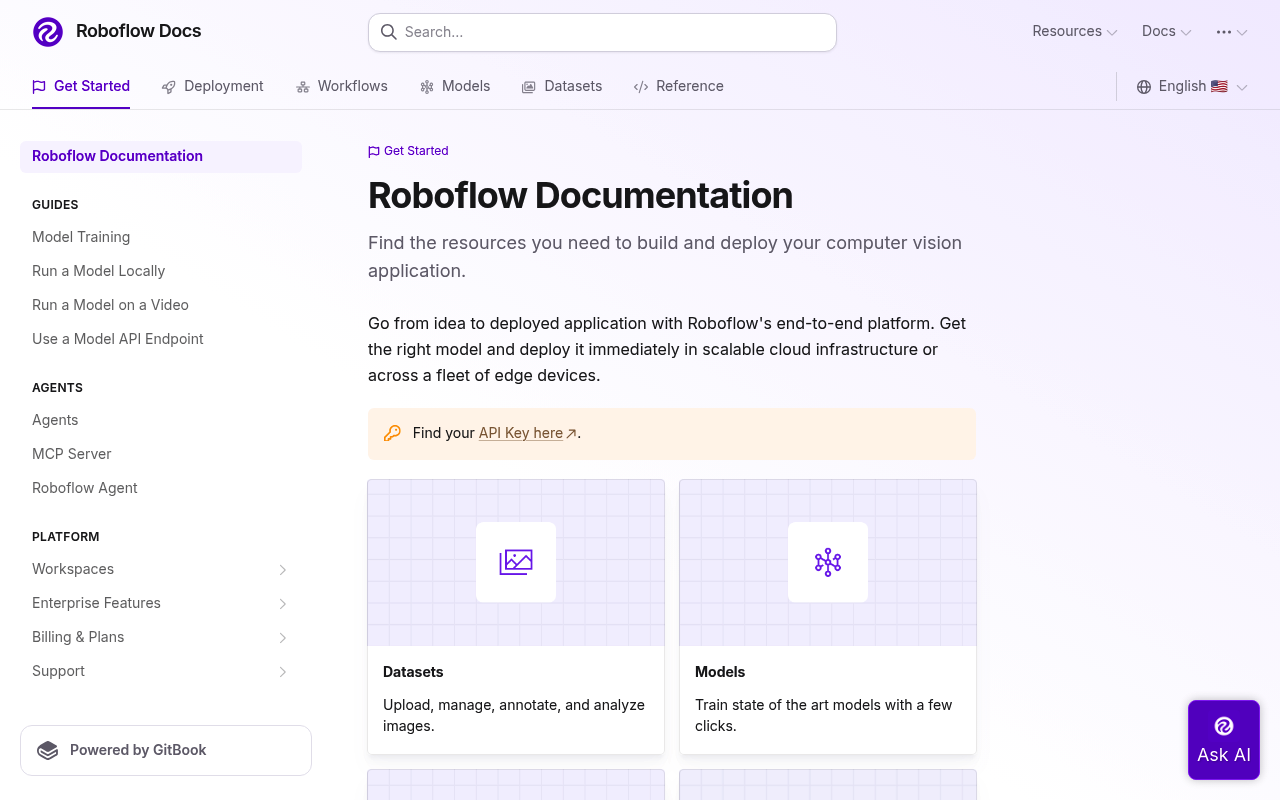Open the English language selector
The height and width of the screenshot is (800, 1280).
1192,87
